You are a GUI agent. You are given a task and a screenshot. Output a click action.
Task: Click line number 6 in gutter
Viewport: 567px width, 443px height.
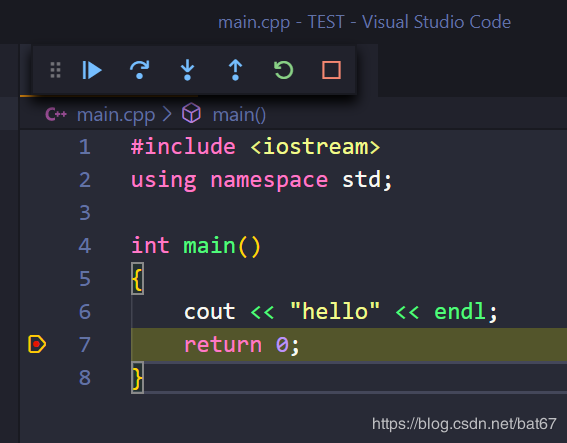click(85, 311)
